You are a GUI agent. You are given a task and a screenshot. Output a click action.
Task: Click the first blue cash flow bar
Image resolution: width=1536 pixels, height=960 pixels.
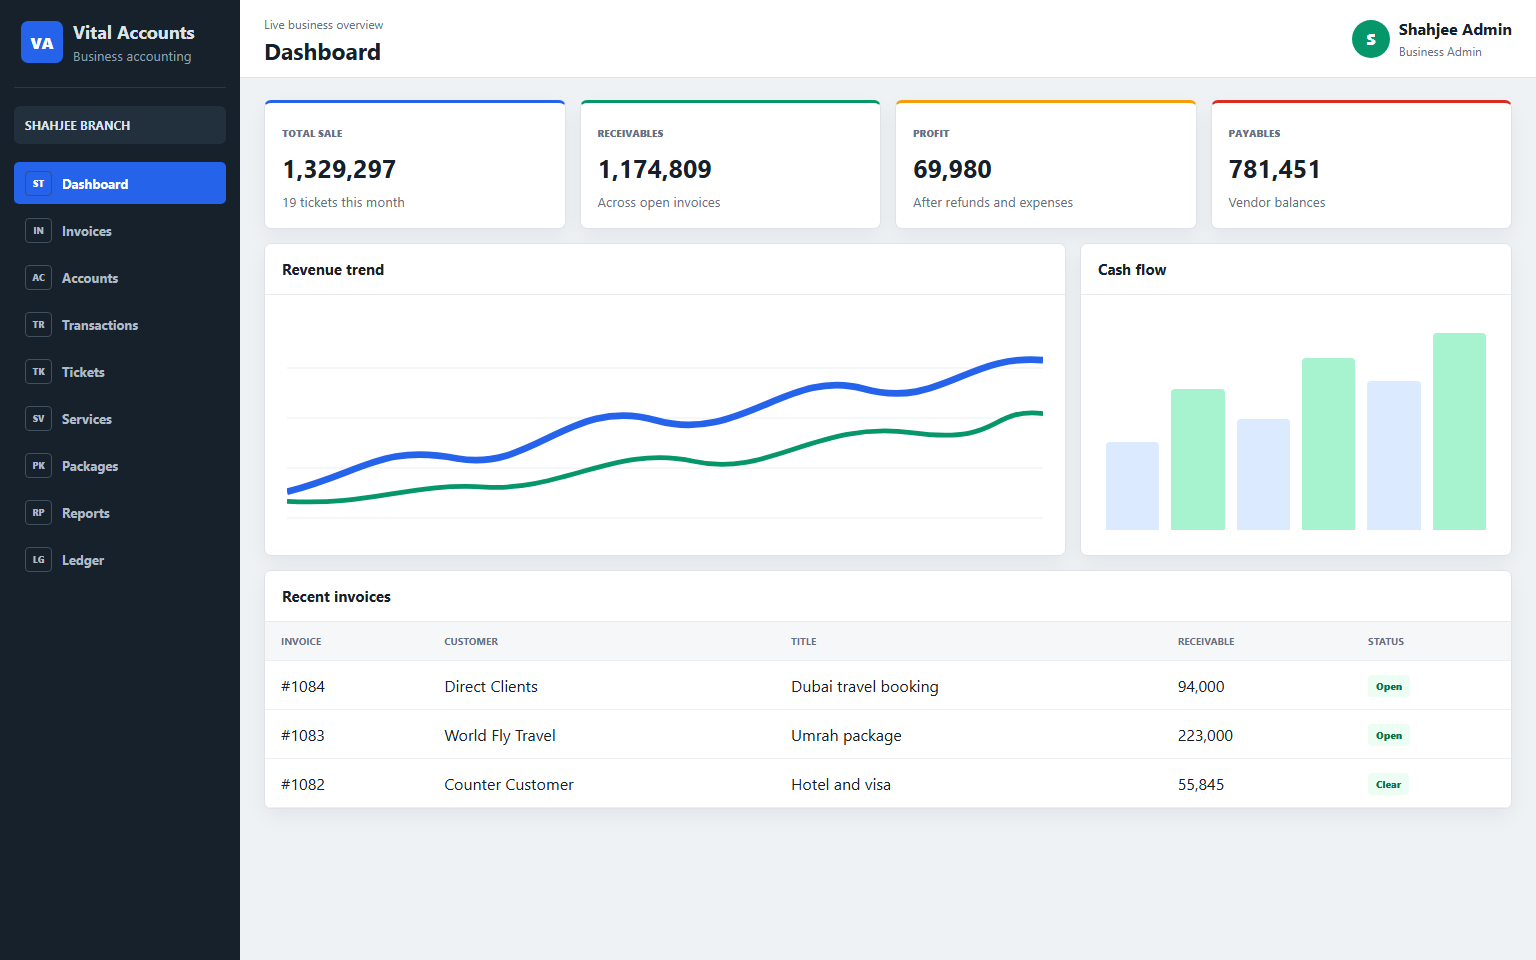[x=1132, y=486]
